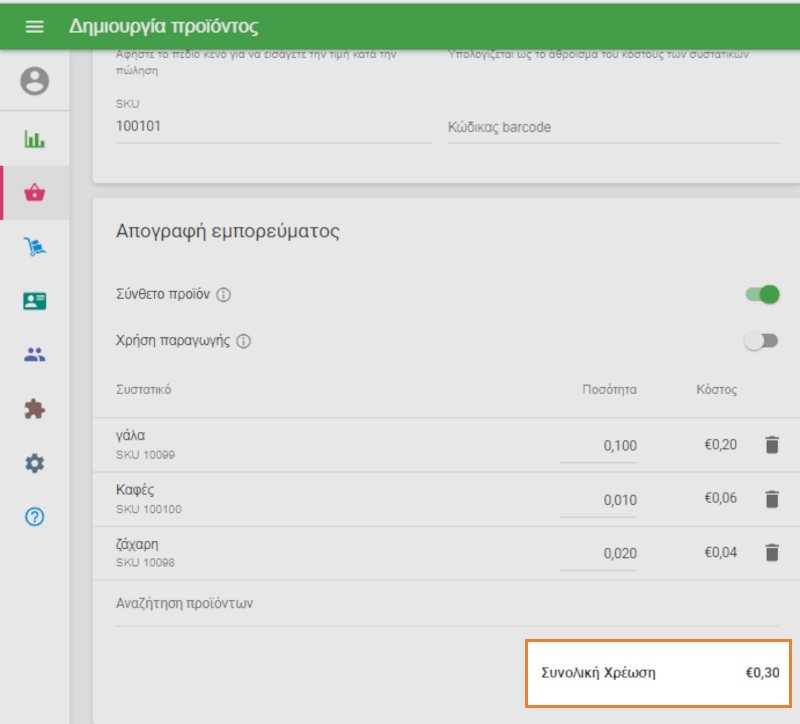Open the customers card icon
The height and width of the screenshot is (724, 800).
[35, 301]
